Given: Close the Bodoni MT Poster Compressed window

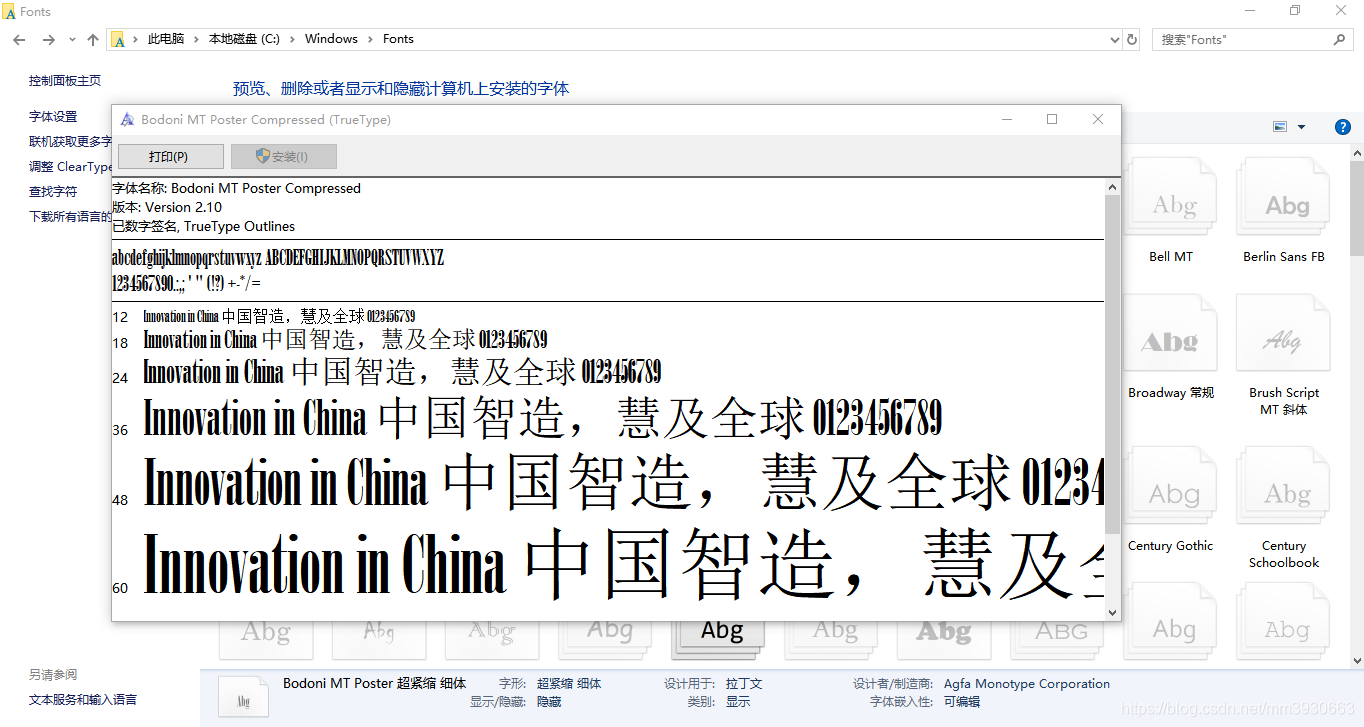Looking at the screenshot, I should (1098, 119).
